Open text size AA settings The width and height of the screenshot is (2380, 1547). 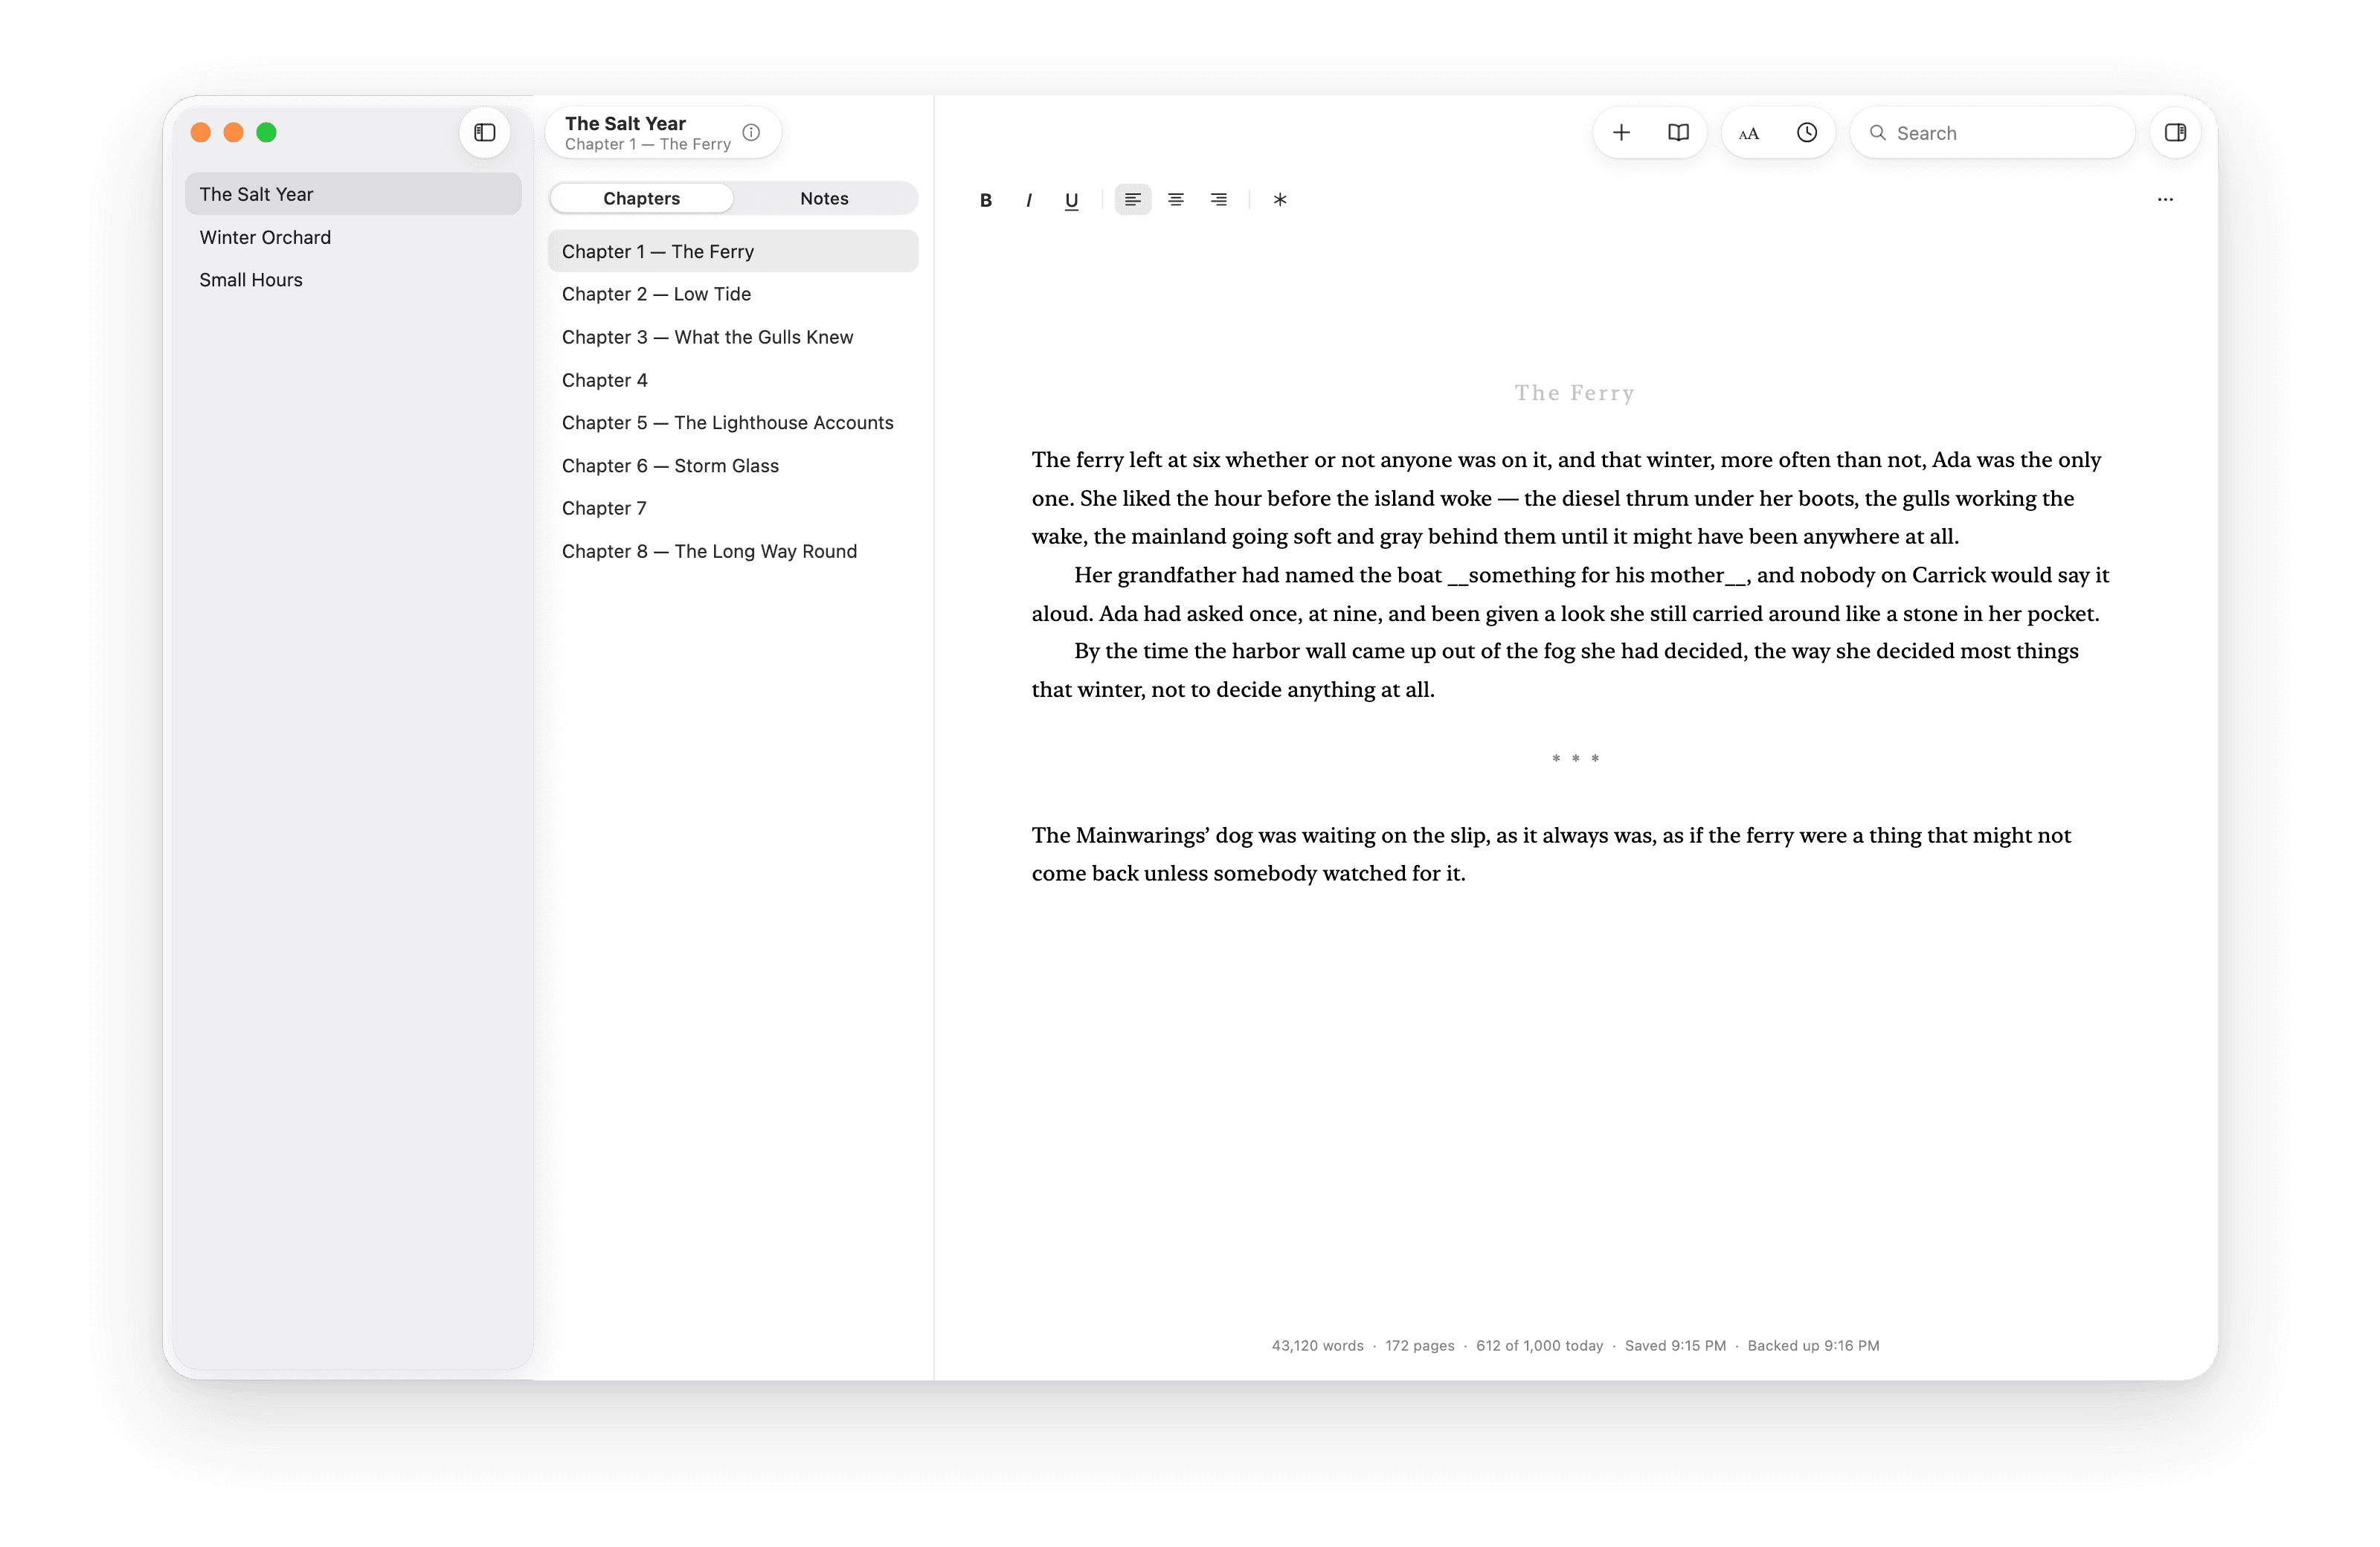click(1749, 133)
